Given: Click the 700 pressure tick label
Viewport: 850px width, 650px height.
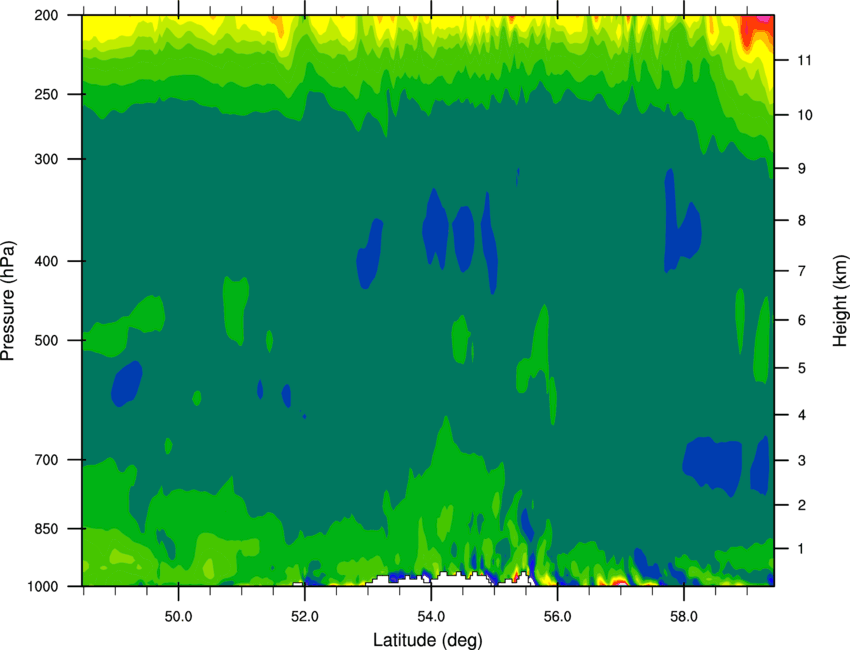Looking at the screenshot, I should (x=47, y=460).
